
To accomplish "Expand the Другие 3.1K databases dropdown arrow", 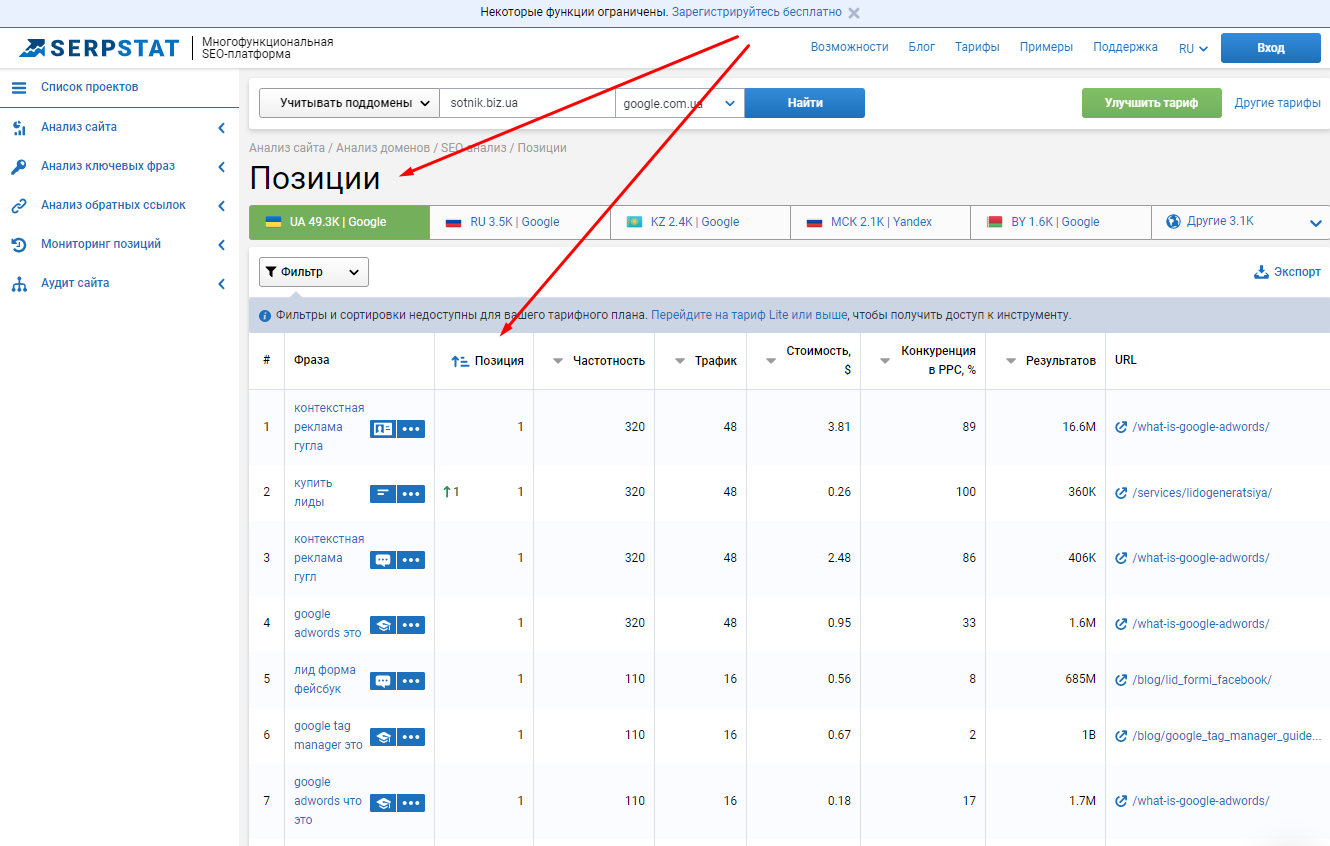I will (1316, 223).
